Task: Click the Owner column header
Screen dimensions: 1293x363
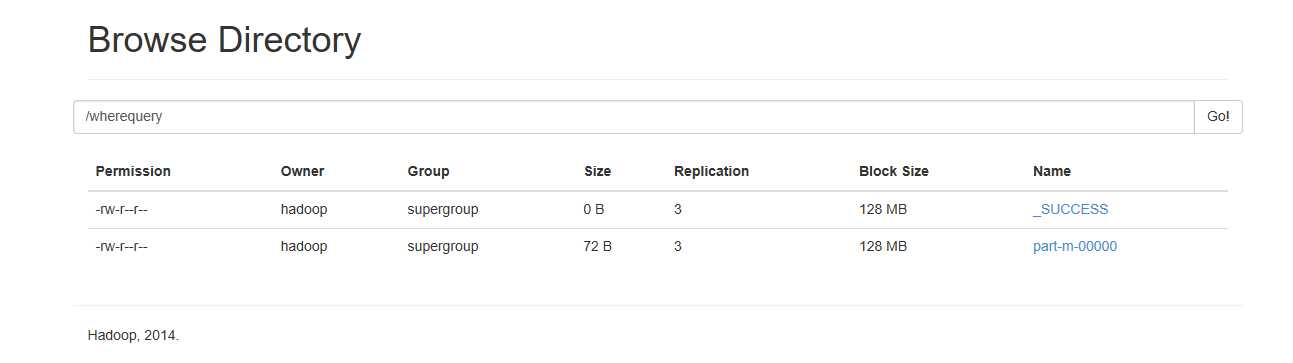Action: click(302, 171)
